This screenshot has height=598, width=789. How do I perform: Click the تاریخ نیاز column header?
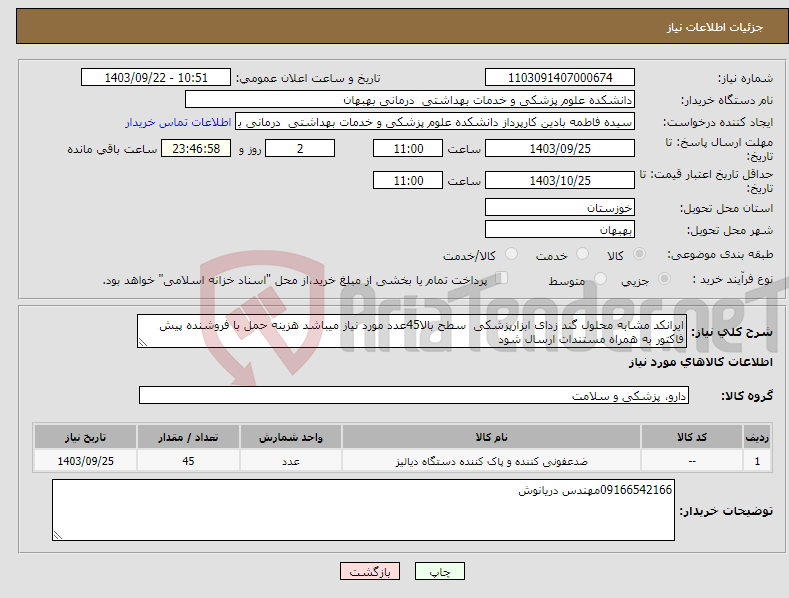tap(86, 437)
